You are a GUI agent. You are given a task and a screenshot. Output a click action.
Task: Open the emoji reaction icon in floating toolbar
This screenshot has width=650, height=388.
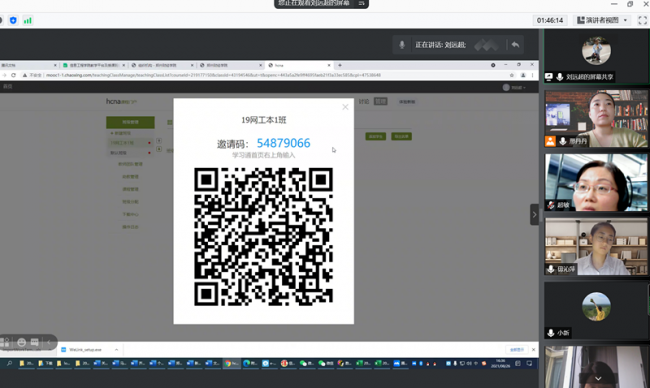click(22, 342)
